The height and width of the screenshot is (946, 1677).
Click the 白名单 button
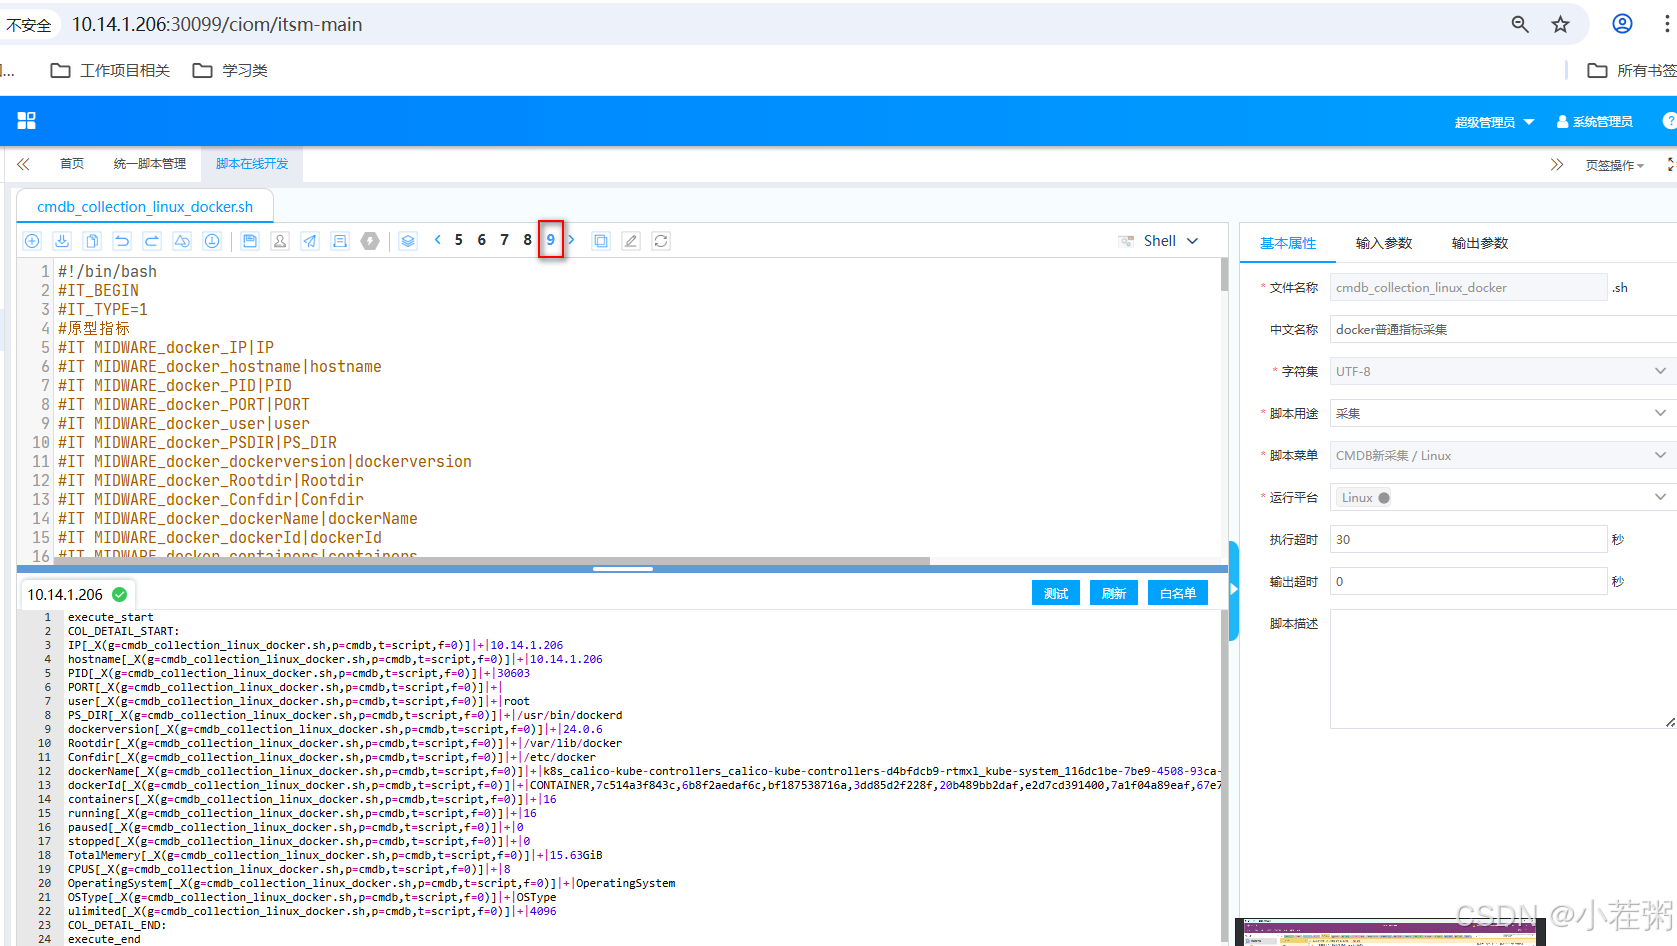pos(1177,592)
